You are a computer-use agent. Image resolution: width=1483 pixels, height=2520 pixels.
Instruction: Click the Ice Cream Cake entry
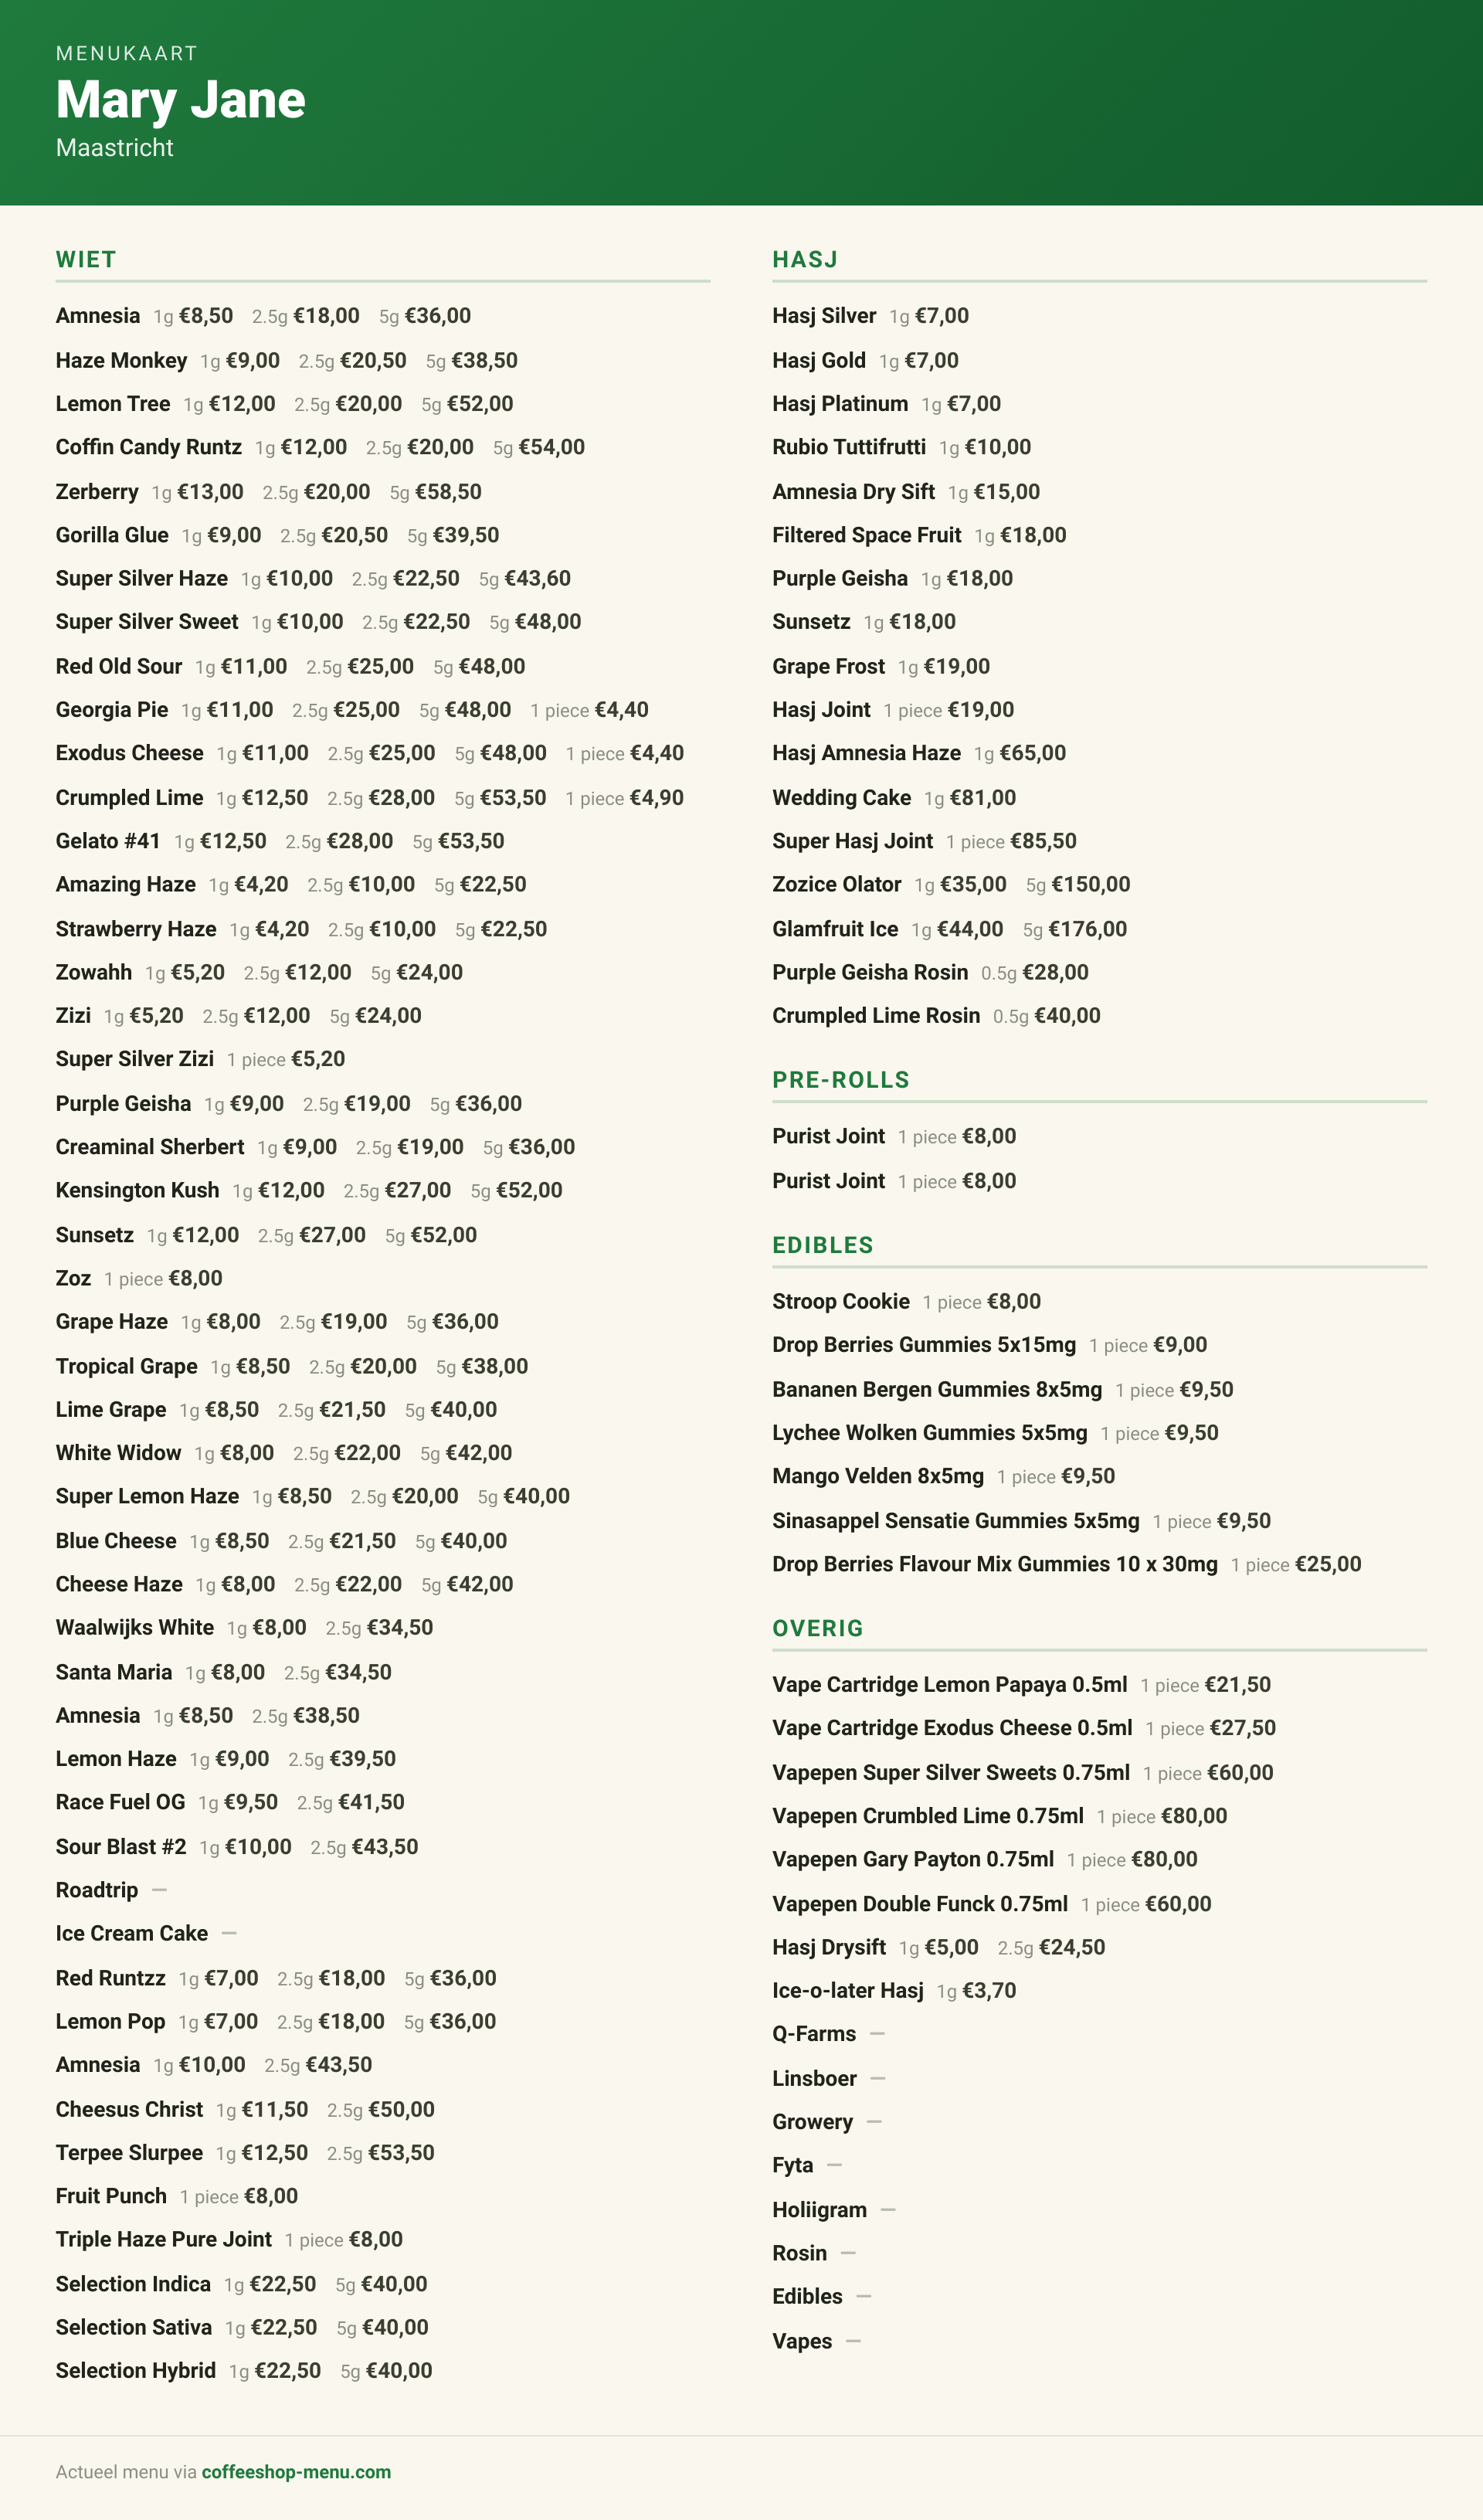pyautogui.click(x=146, y=1933)
